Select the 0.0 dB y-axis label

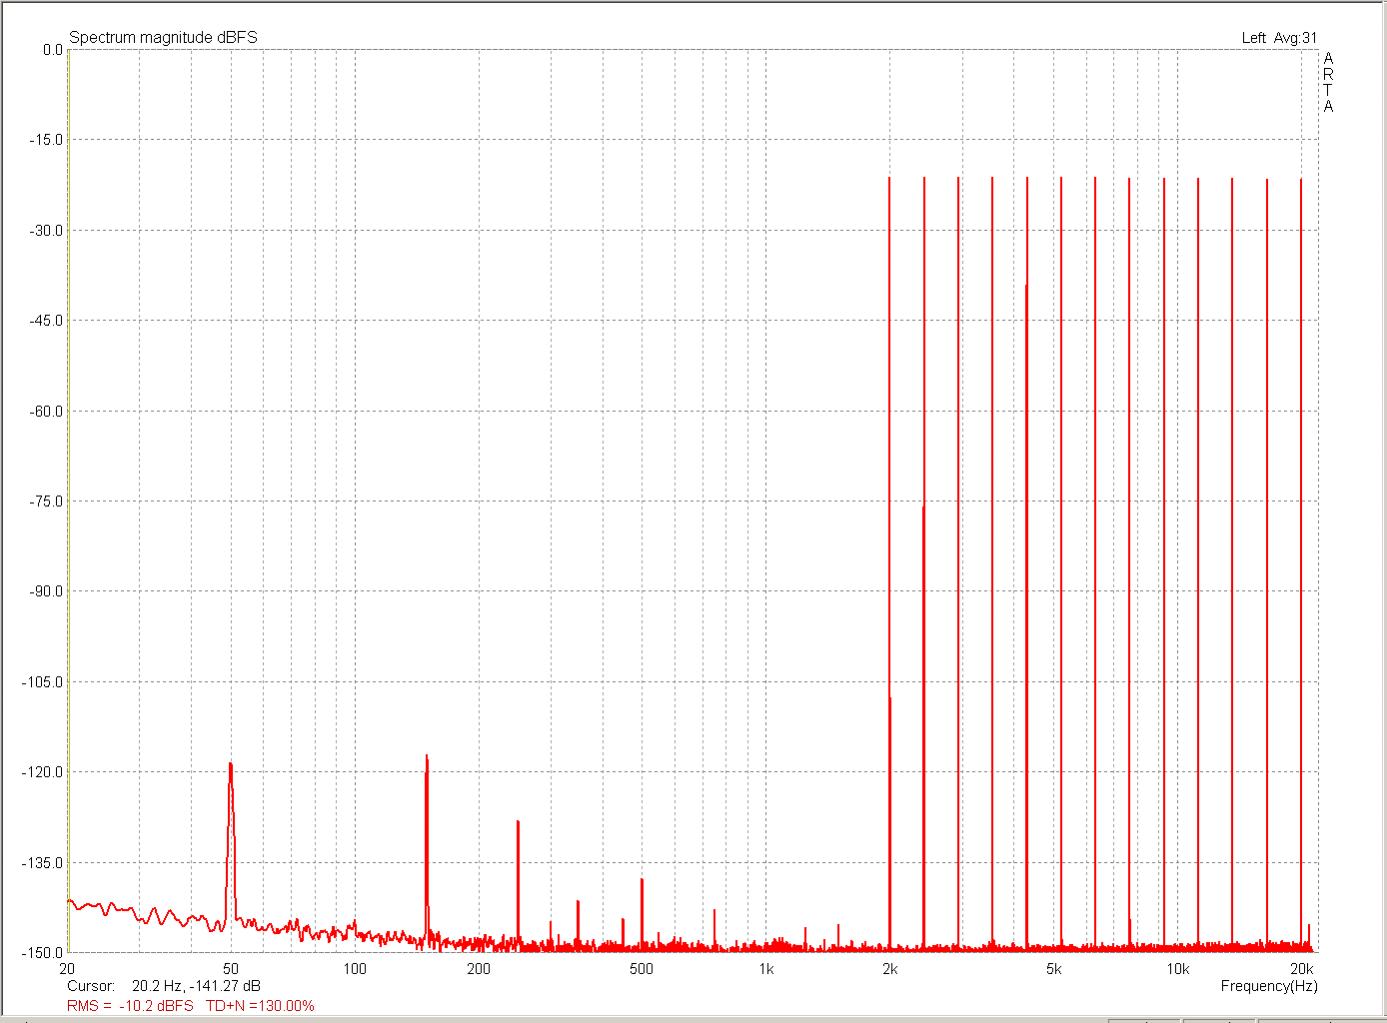pos(52,49)
